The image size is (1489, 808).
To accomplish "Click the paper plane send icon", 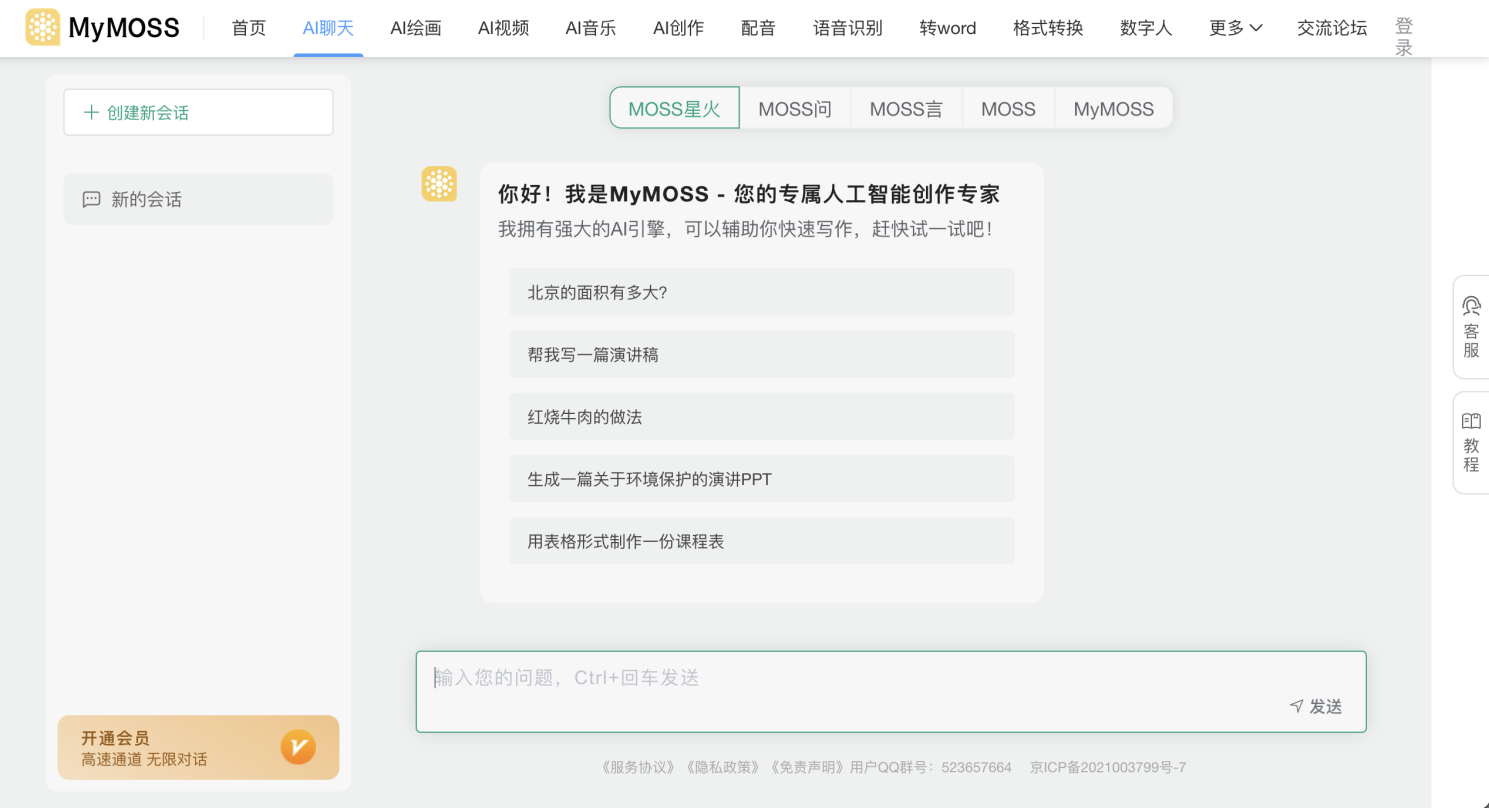I will point(1296,706).
